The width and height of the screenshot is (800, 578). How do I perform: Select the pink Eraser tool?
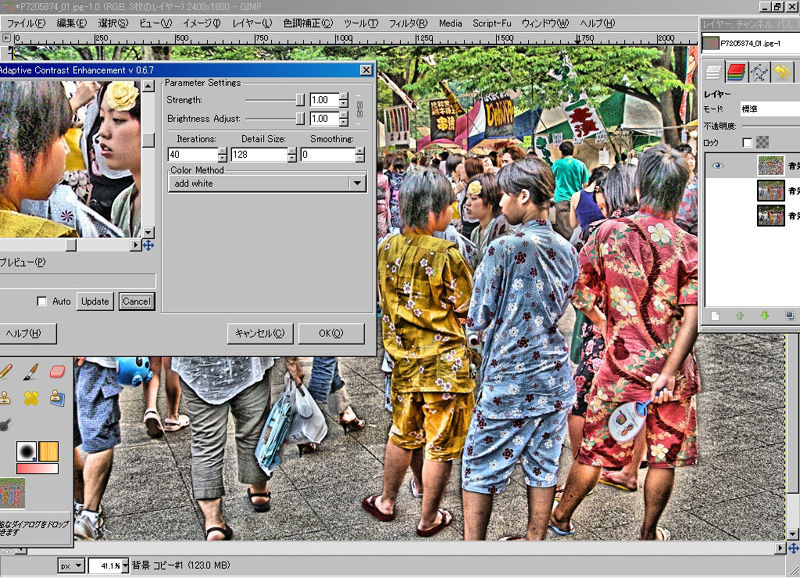(x=57, y=371)
